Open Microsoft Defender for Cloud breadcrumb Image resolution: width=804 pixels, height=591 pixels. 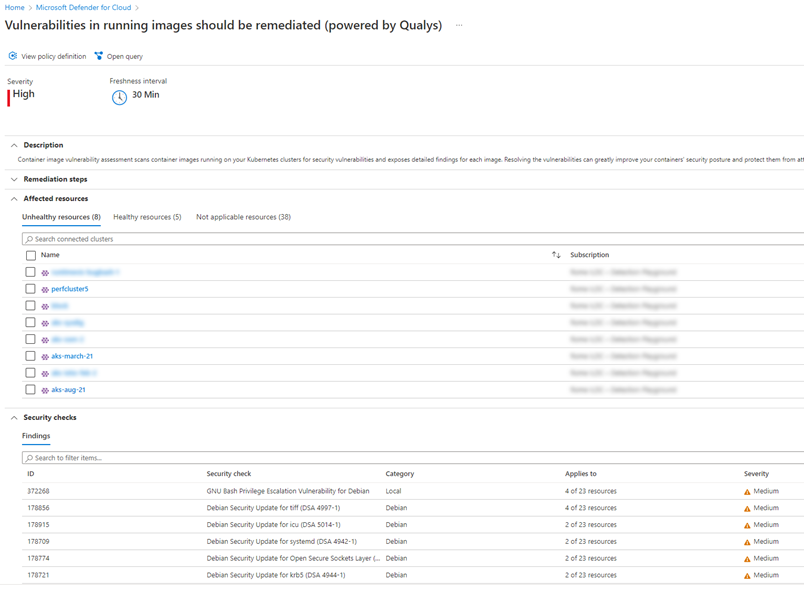tap(84, 7)
